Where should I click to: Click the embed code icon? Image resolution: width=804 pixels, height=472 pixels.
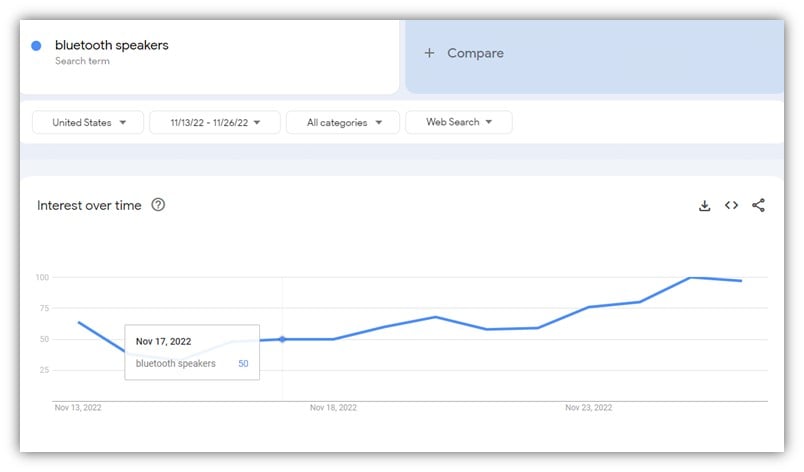(731, 205)
